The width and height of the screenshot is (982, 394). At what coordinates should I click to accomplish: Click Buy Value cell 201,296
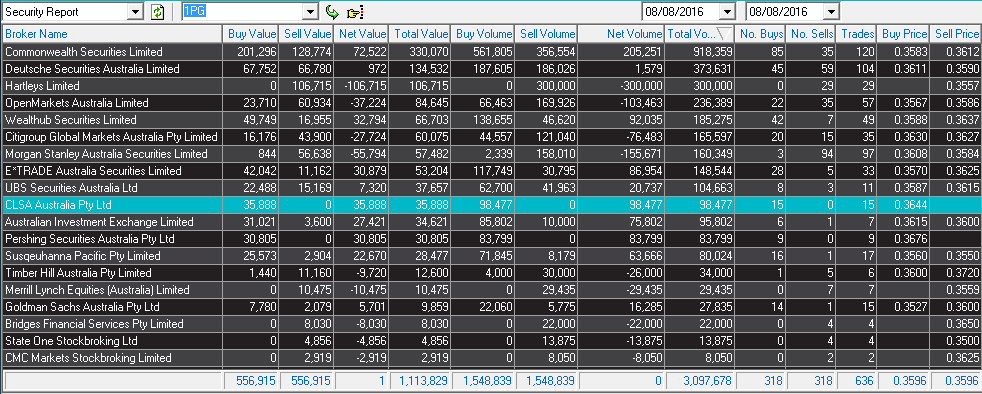(x=250, y=52)
